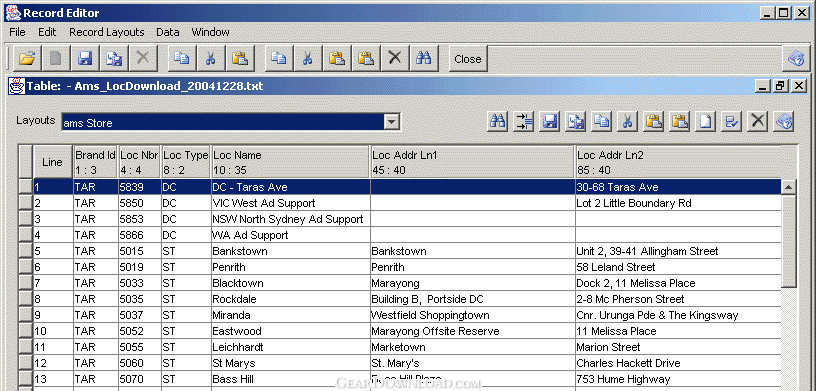
Task: Select the cell 'Marayong' in Loc Addr Ln1
Action: tap(473, 283)
